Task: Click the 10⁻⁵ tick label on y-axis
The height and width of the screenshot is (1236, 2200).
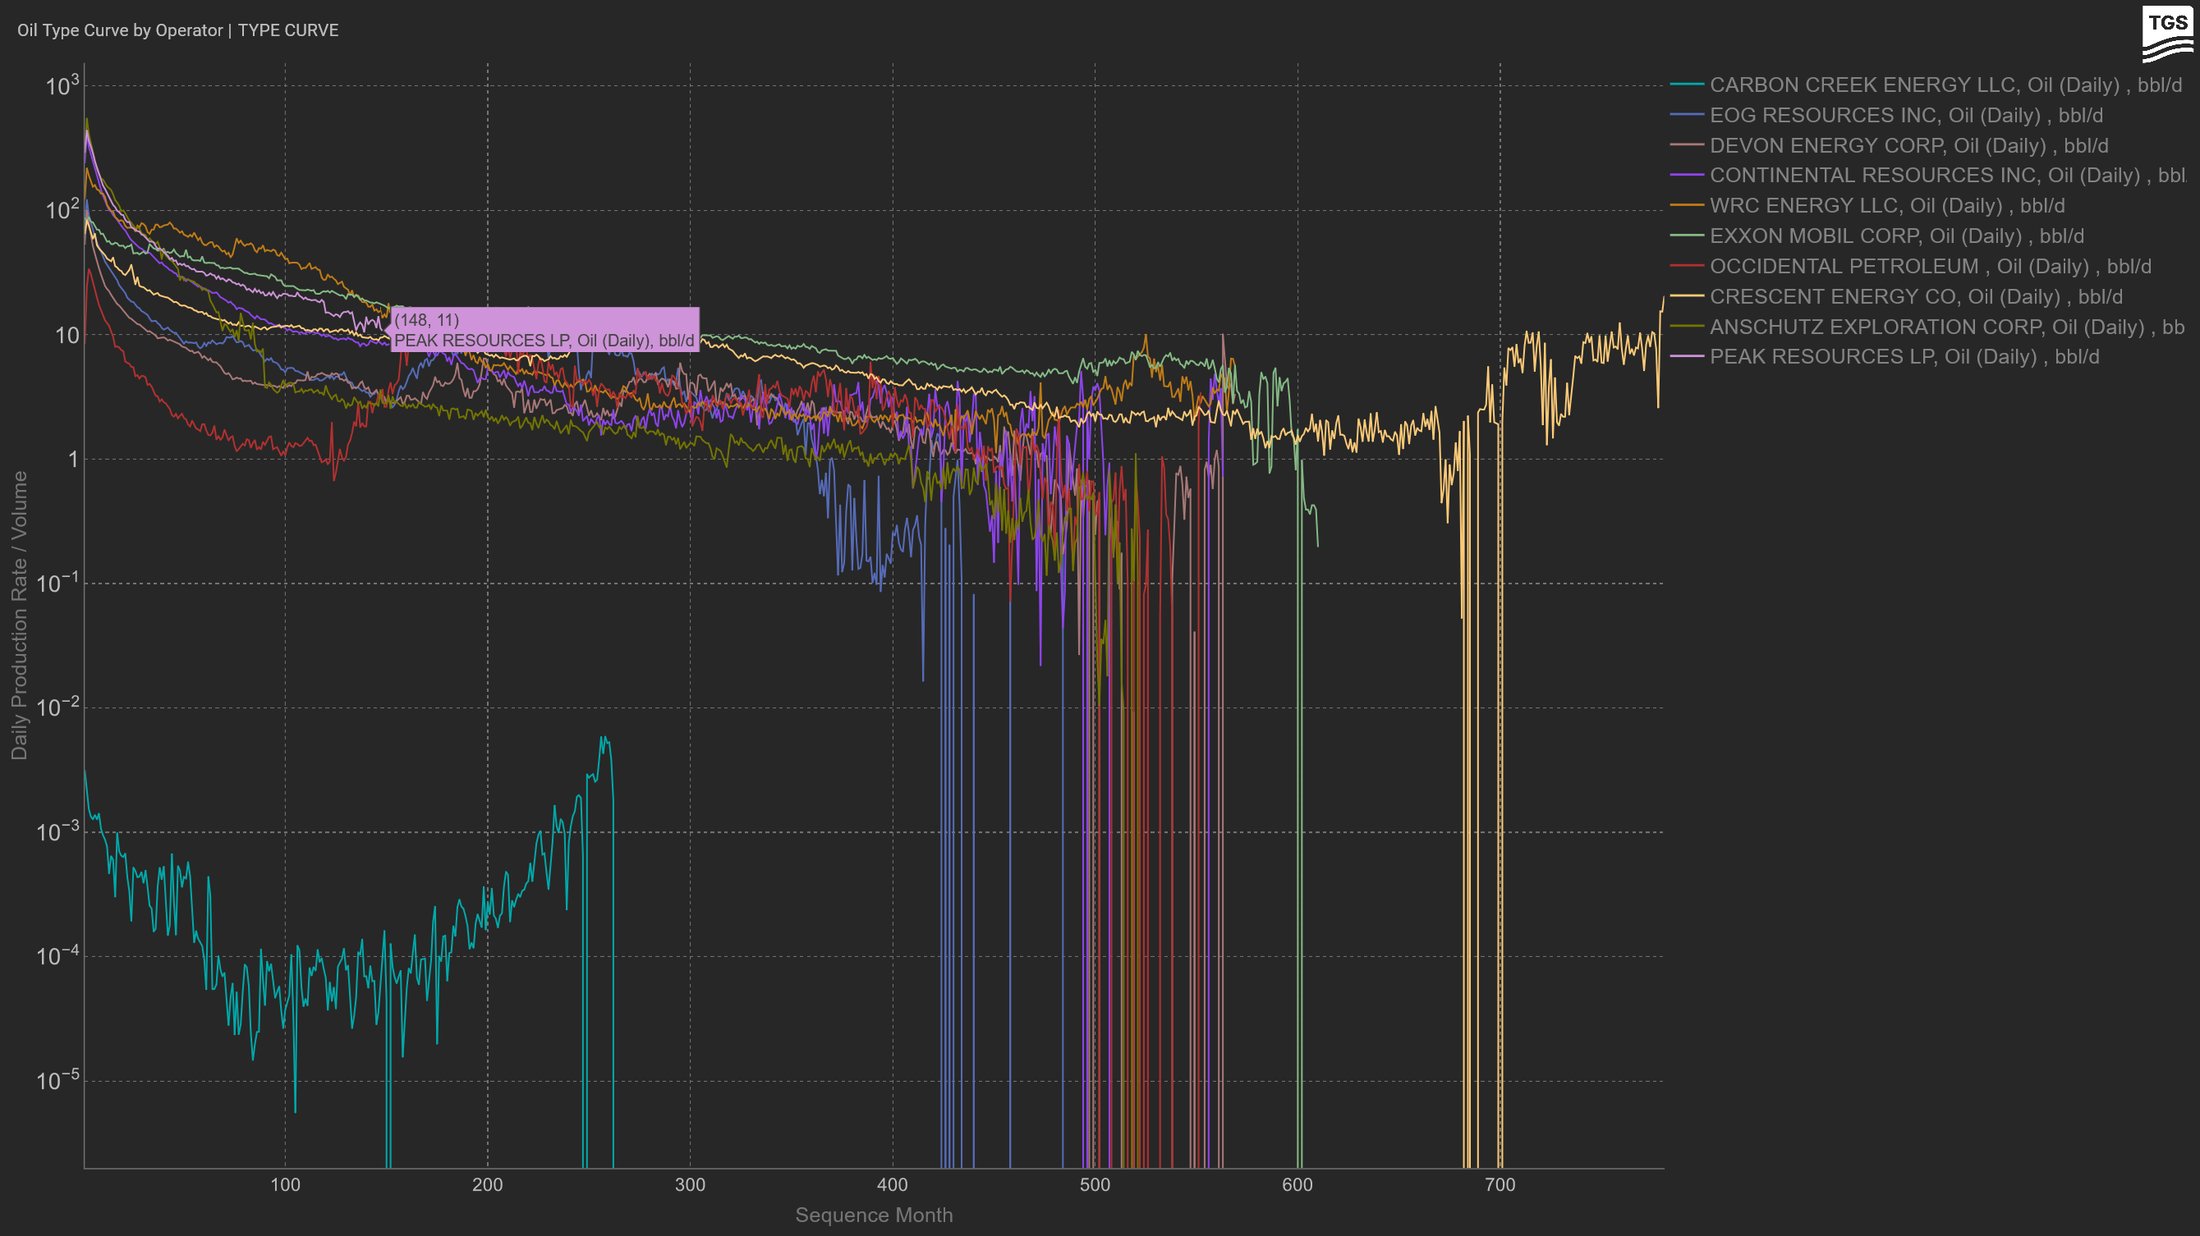Action: point(58,1081)
